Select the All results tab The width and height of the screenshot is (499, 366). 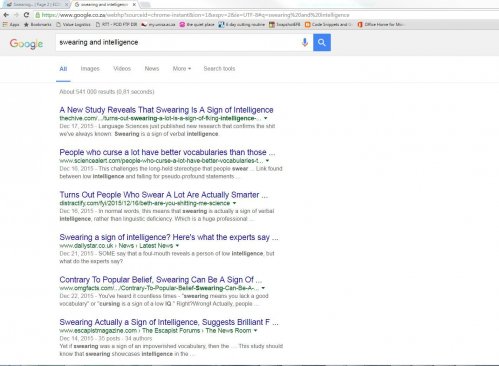click(x=63, y=69)
